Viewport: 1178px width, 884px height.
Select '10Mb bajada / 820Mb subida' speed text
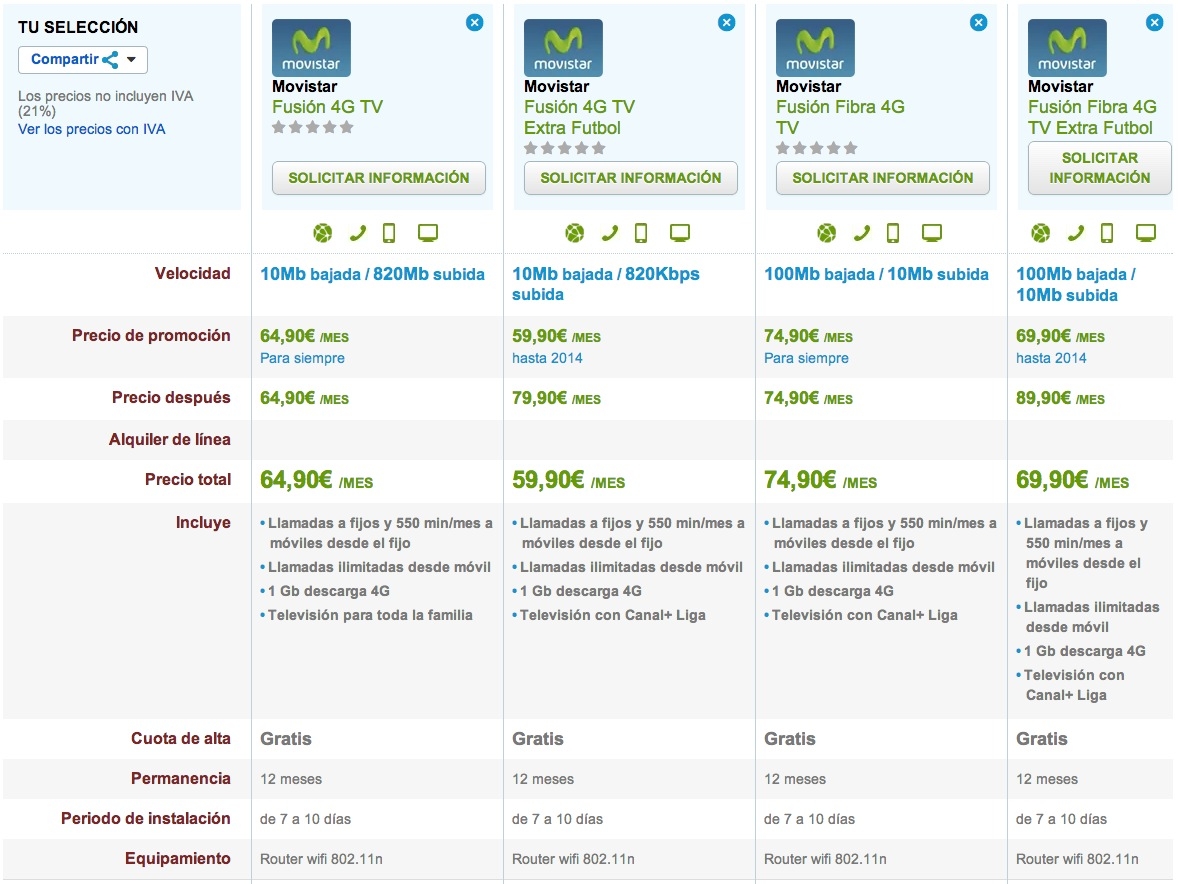coord(373,274)
